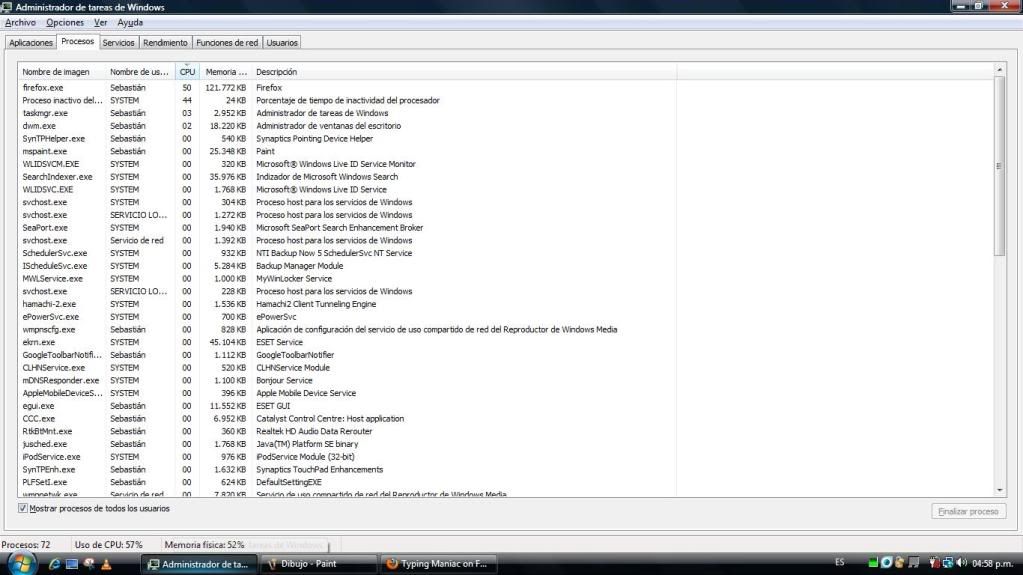The image size is (1023, 575).
Task: Sort processes by the CPU column header
Action: pos(187,72)
